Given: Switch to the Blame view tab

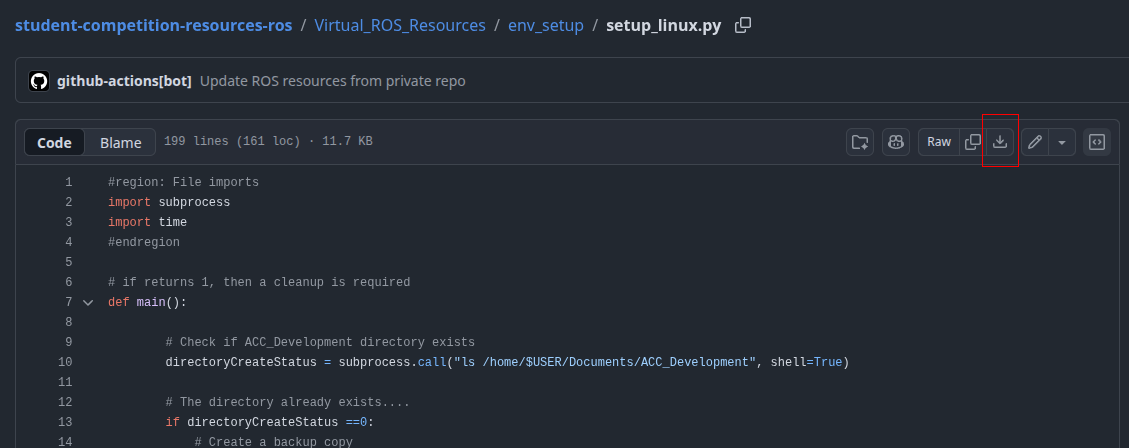Looking at the screenshot, I should [120, 143].
